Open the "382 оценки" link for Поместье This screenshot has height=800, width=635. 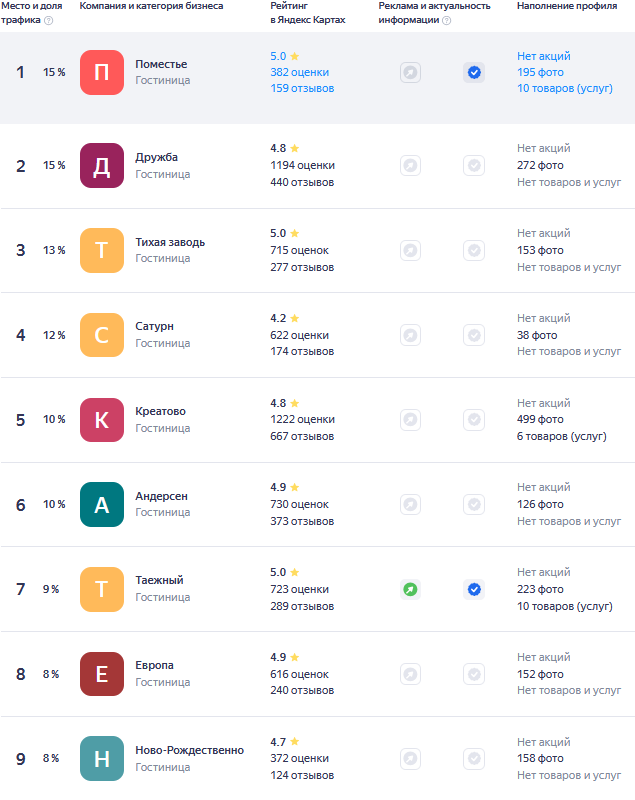click(299, 72)
